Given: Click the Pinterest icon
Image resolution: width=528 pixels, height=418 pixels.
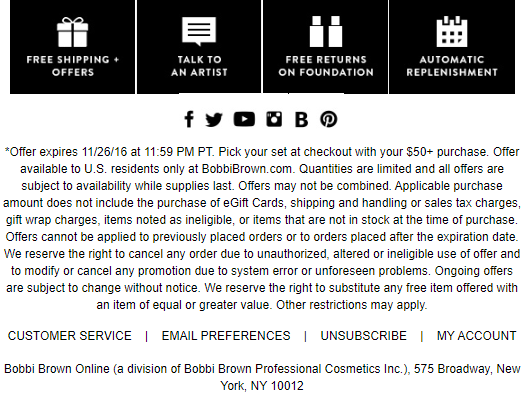Looking at the screenshot, I should (329, 119).
